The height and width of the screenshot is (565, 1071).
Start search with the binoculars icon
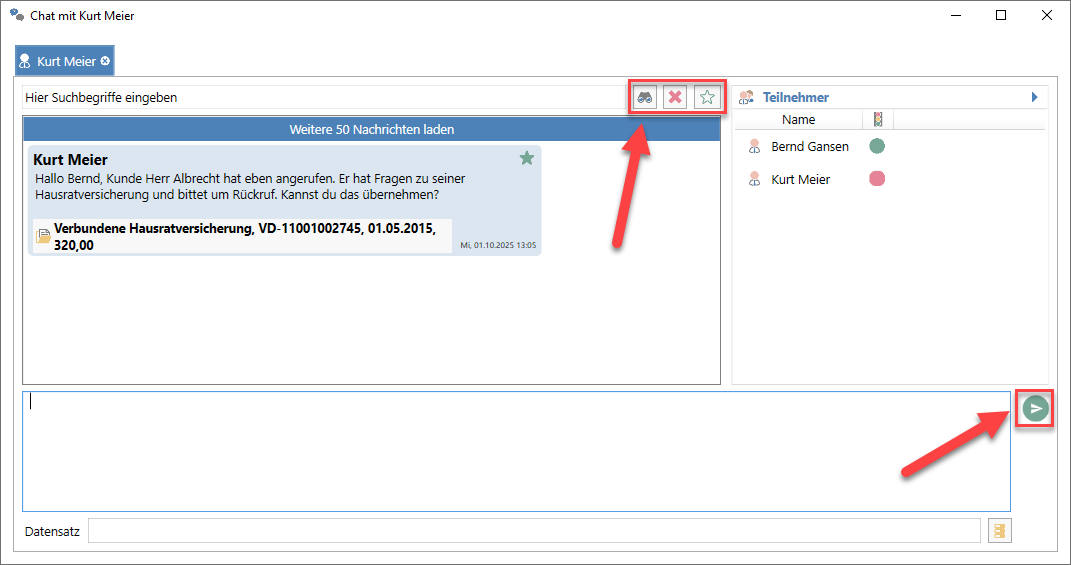point(645,98)
